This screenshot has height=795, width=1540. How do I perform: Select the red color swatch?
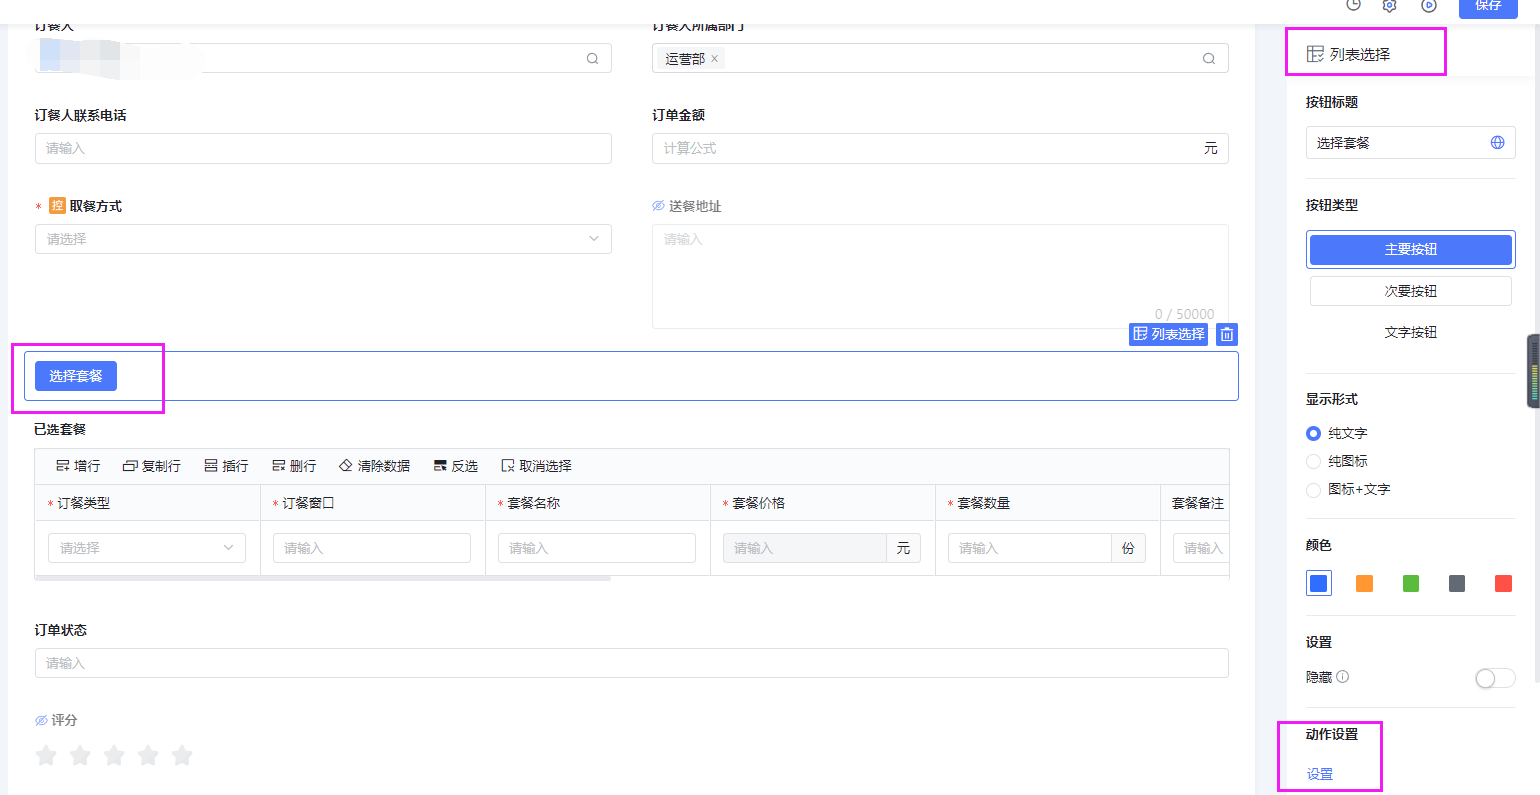1503,583
